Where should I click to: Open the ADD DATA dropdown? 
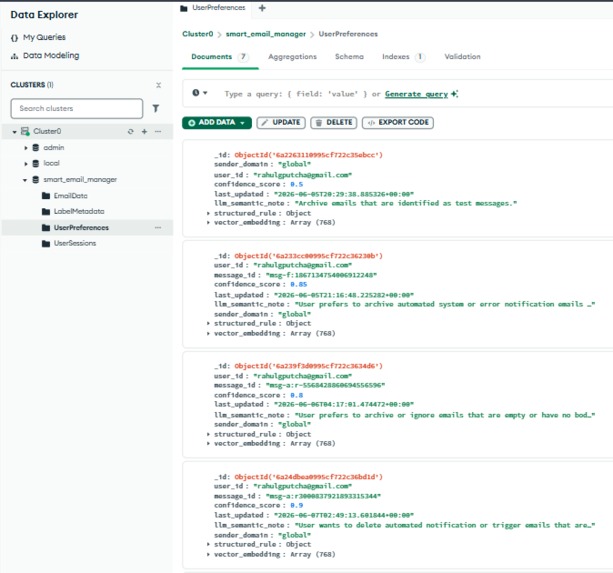tap(217, 122)
